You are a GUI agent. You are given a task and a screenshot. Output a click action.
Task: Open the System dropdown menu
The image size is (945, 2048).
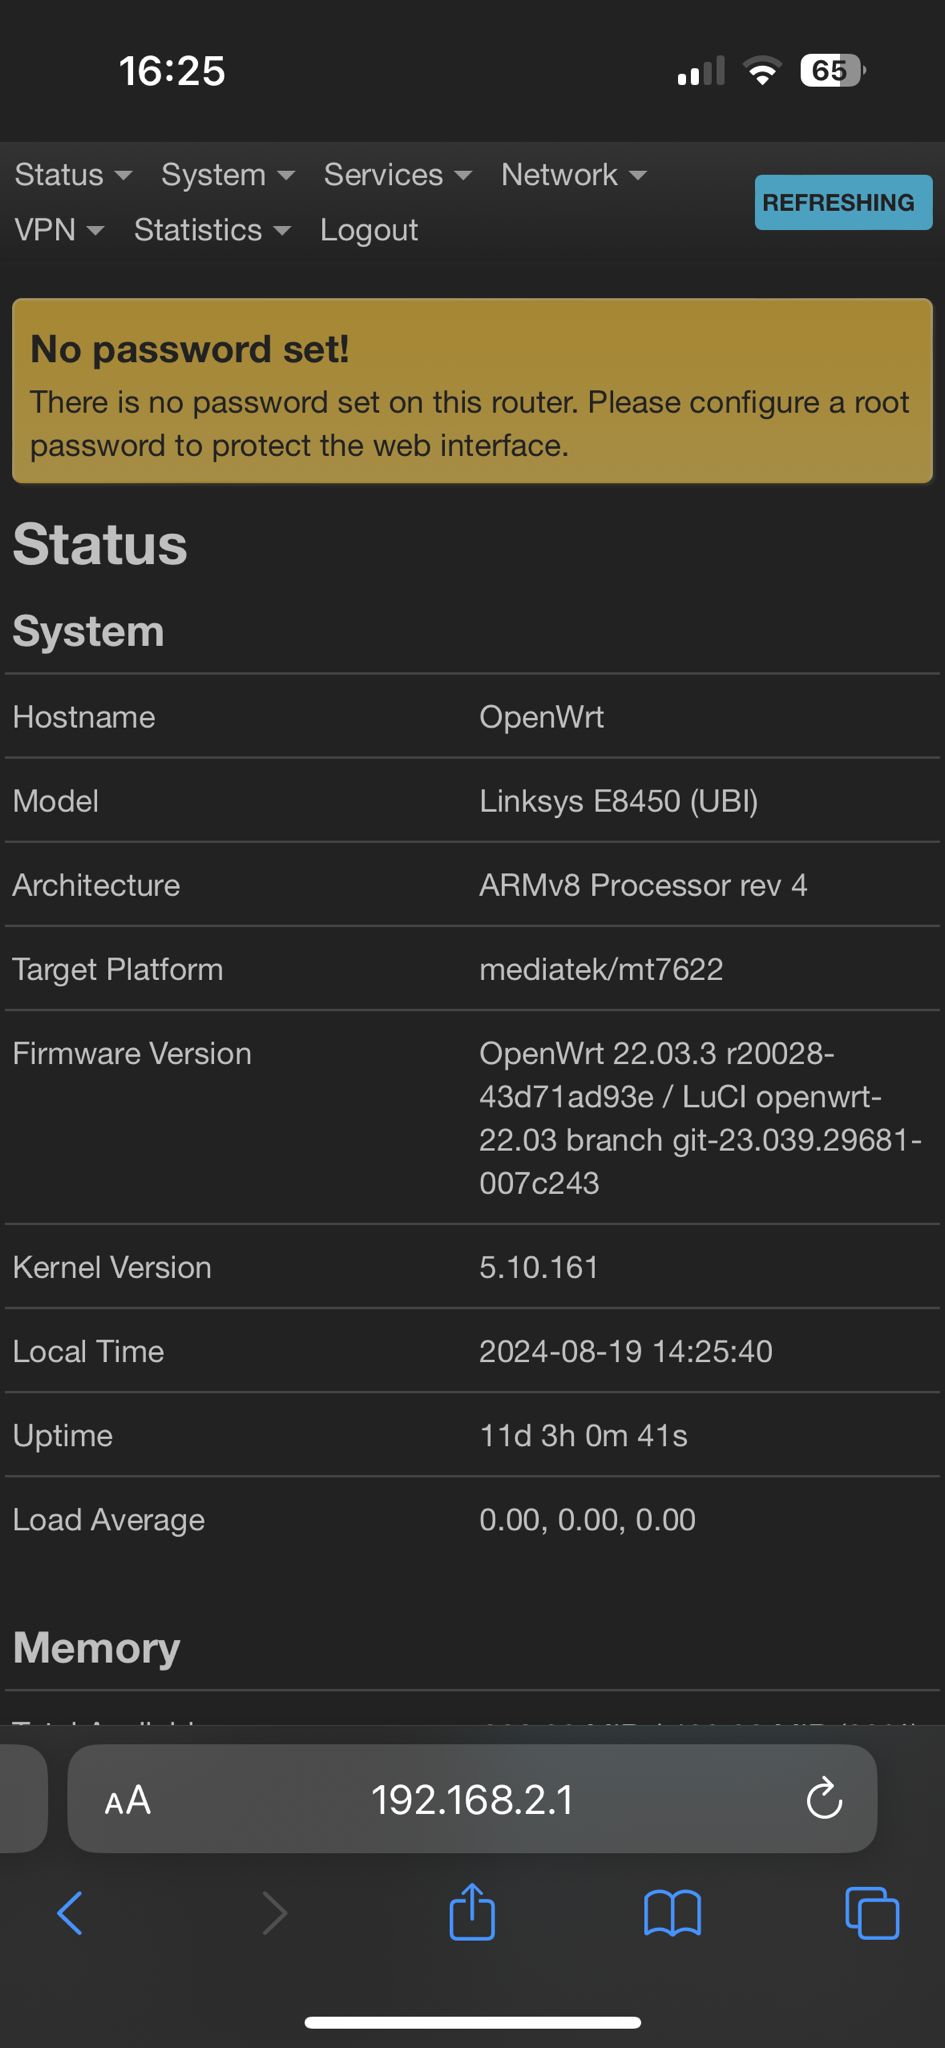pyautogui.click(x=228, y=175)
